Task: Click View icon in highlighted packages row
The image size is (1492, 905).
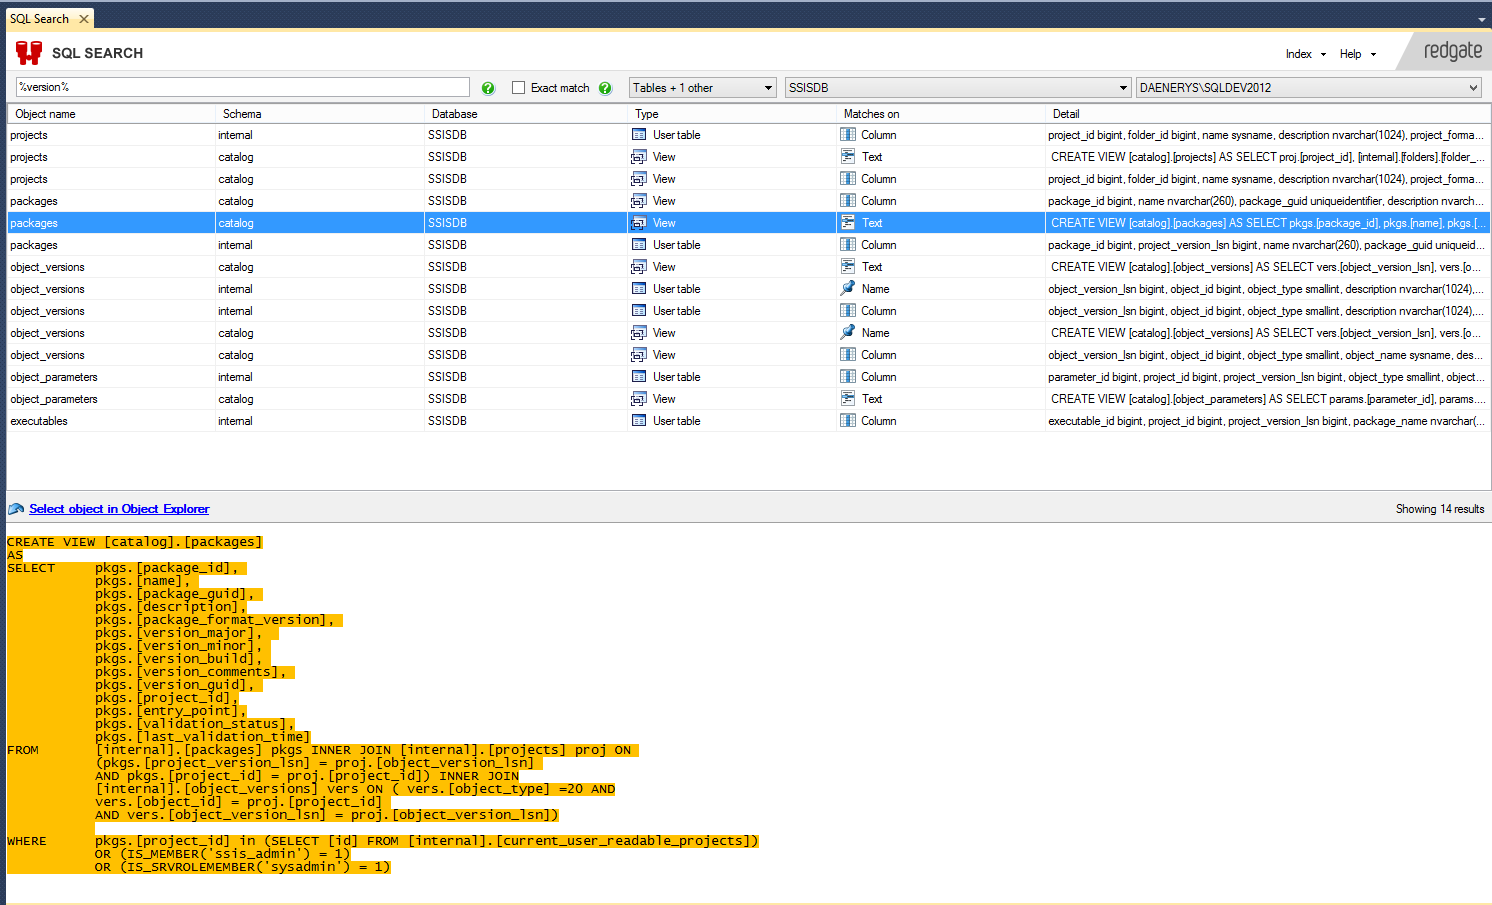Action: 639,223
